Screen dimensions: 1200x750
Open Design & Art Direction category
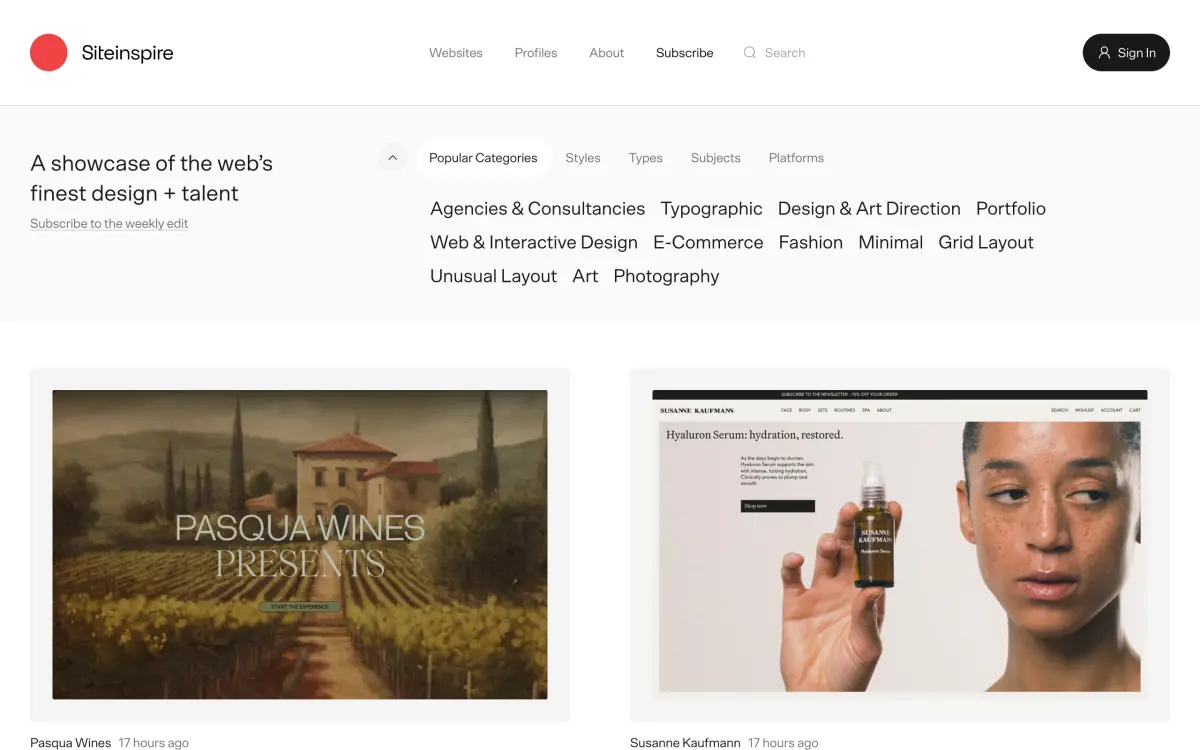[x=869, y=209]
